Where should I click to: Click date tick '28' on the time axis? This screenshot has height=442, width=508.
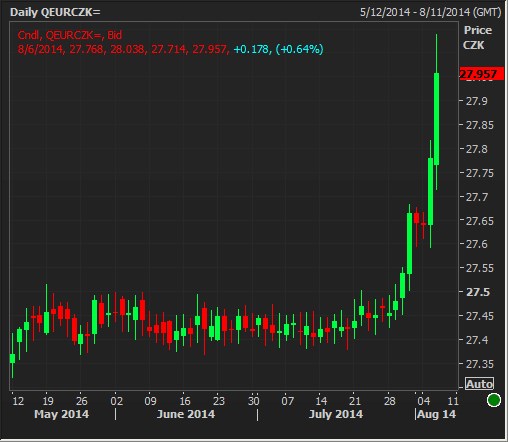coord(390,401)
